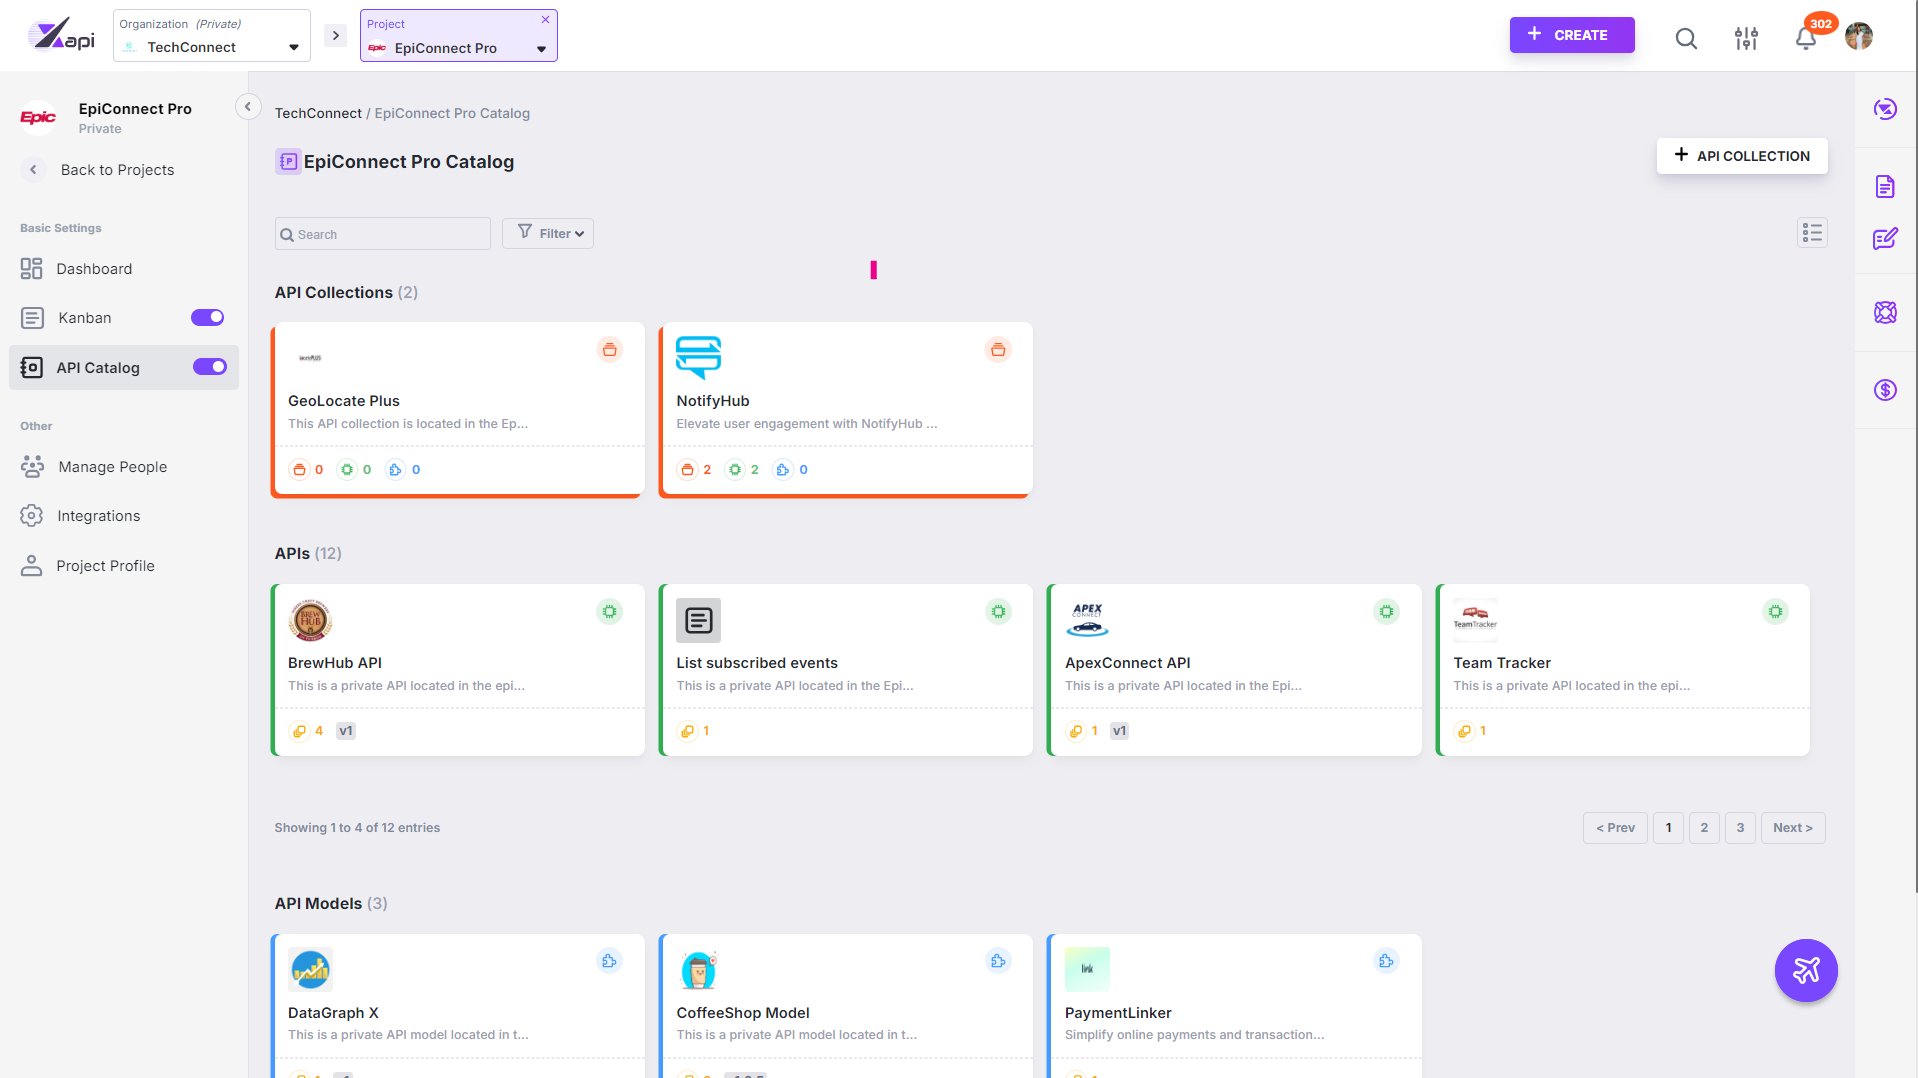Open the notifications bell icon
The height and width of the screenshot is (1078, 1918).
click(1805, 38)
